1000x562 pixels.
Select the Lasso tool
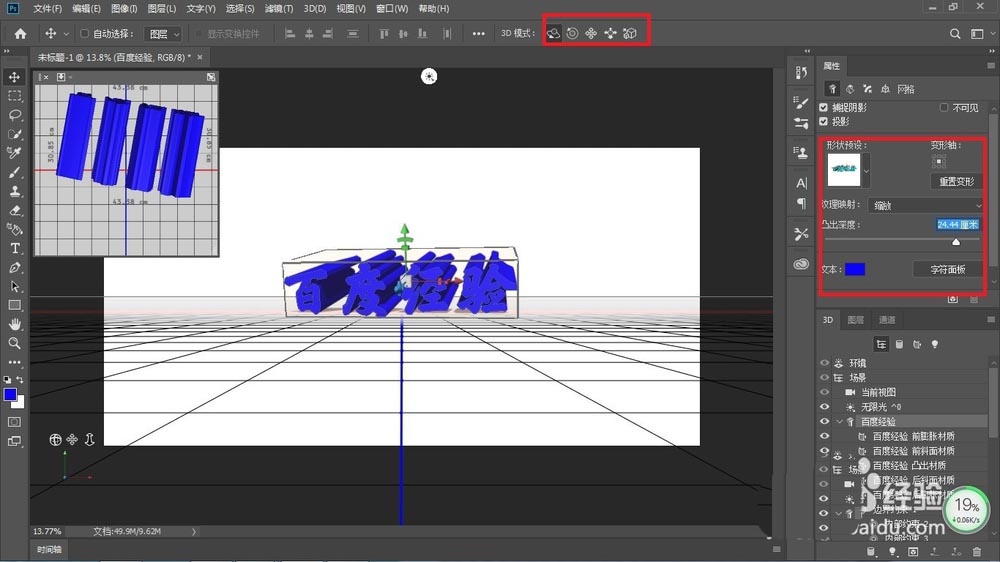pos(14,115)
